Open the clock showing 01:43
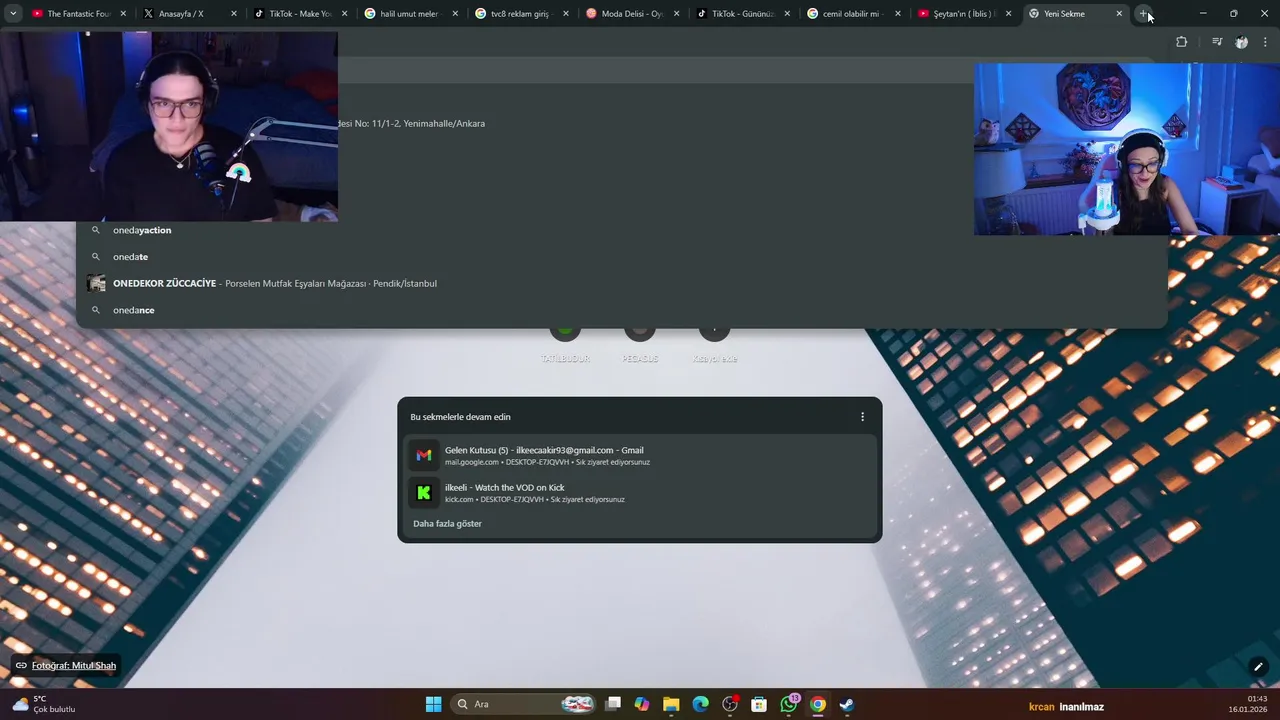The image size is (1280, 720). [x=1249, y=704]
